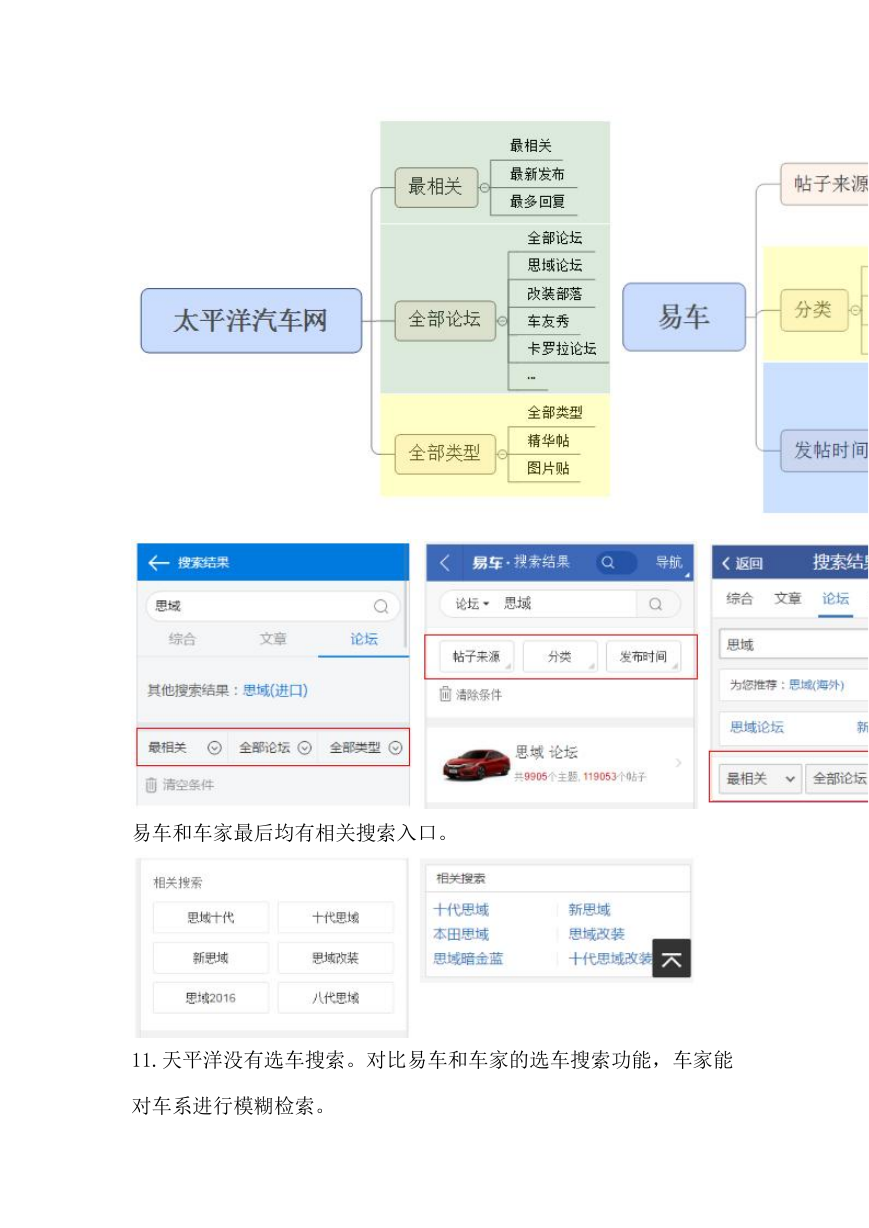The image size is (869, 1228).
Task: Select the 改装部落 mind map leaf
Action: click(x=555, y=293)
